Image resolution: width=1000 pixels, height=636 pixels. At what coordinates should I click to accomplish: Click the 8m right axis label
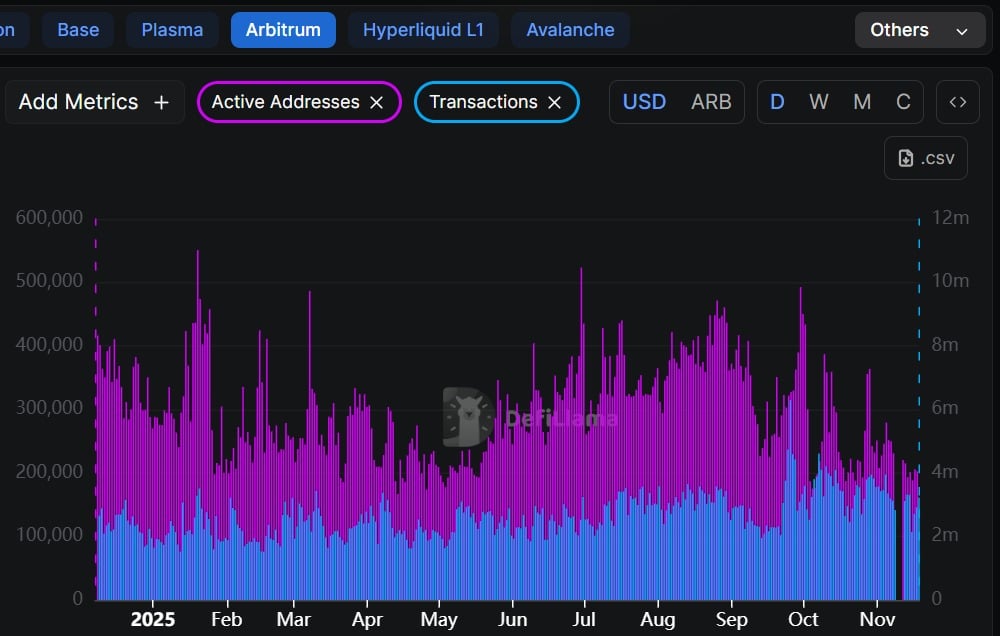[945, 344]
